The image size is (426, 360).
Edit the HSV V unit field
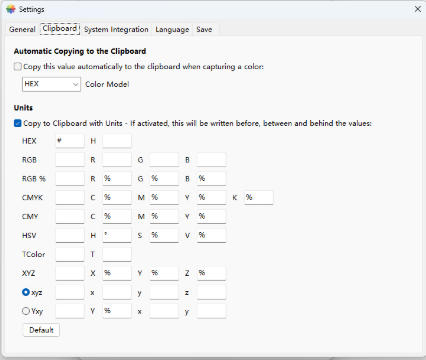coord(211,235)
